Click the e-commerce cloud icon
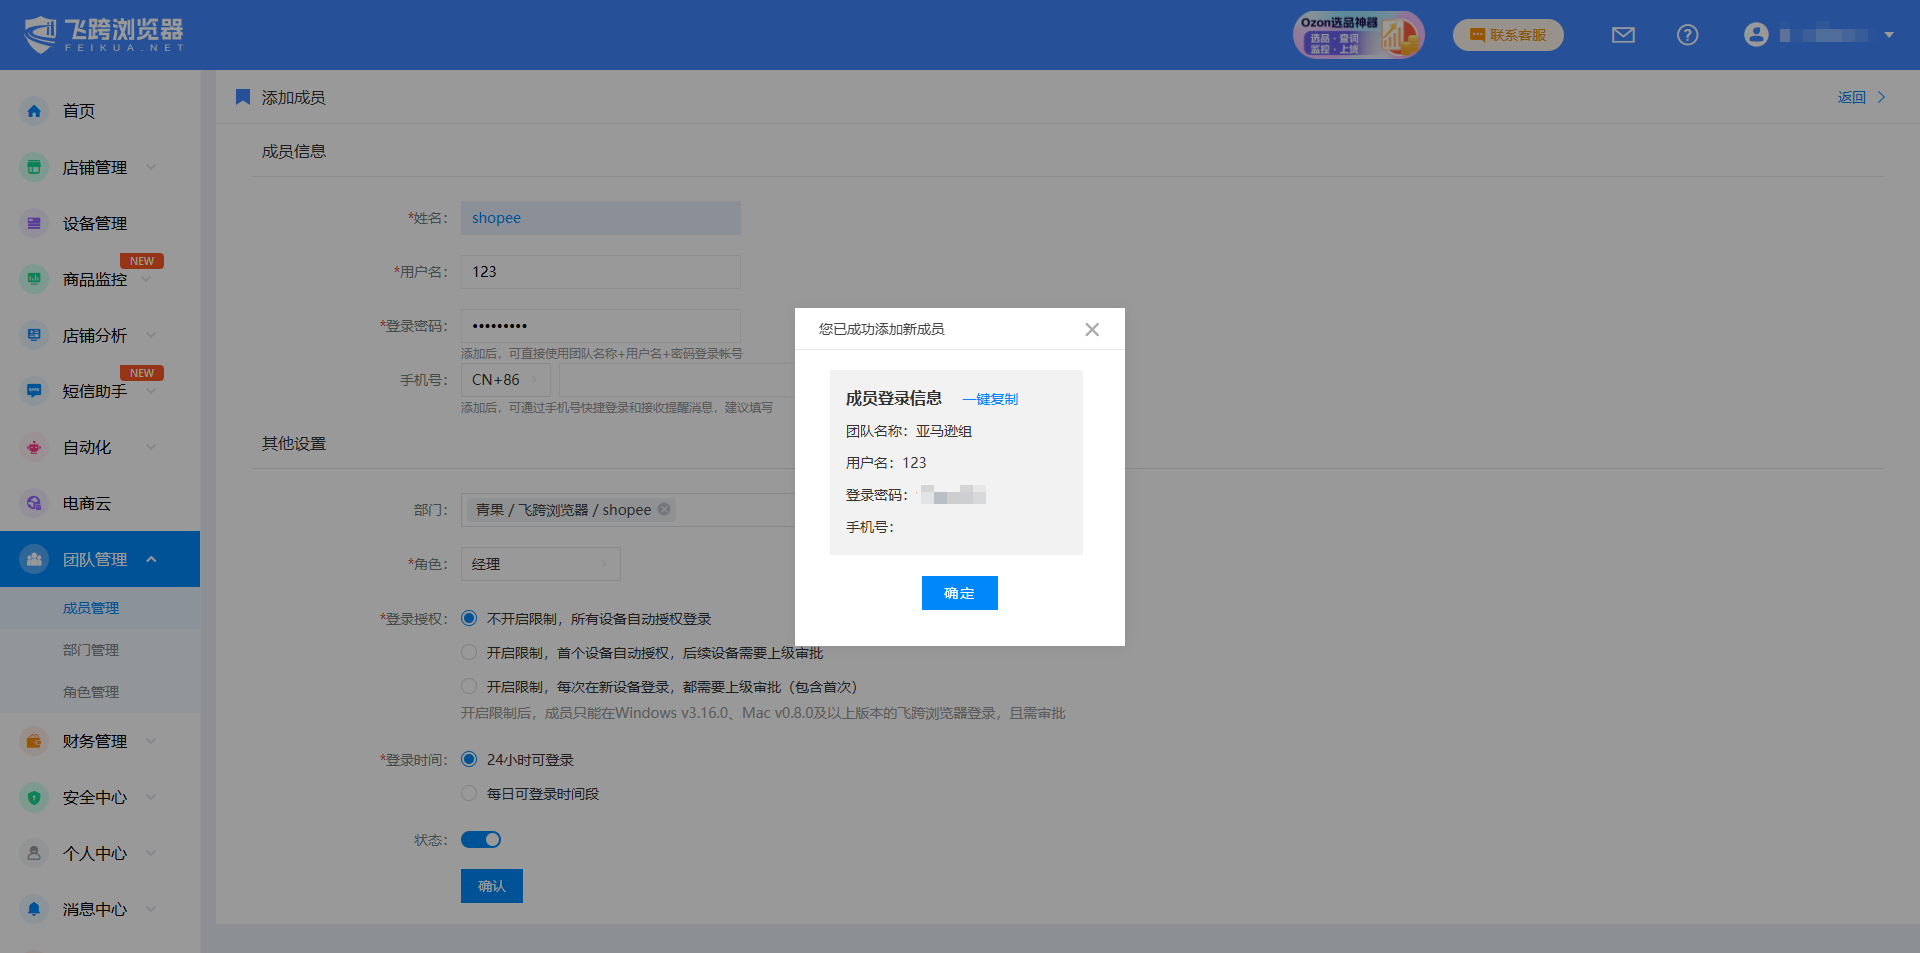 click(34, 503)
